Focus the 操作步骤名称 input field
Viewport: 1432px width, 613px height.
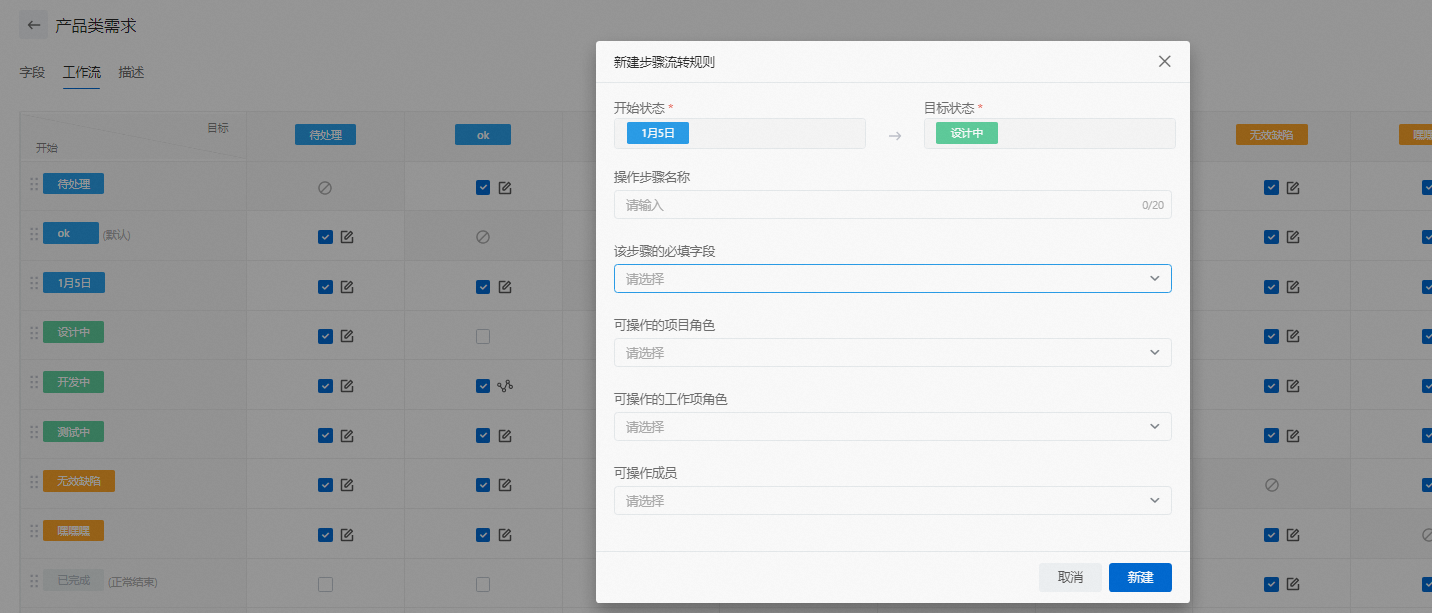892,205
